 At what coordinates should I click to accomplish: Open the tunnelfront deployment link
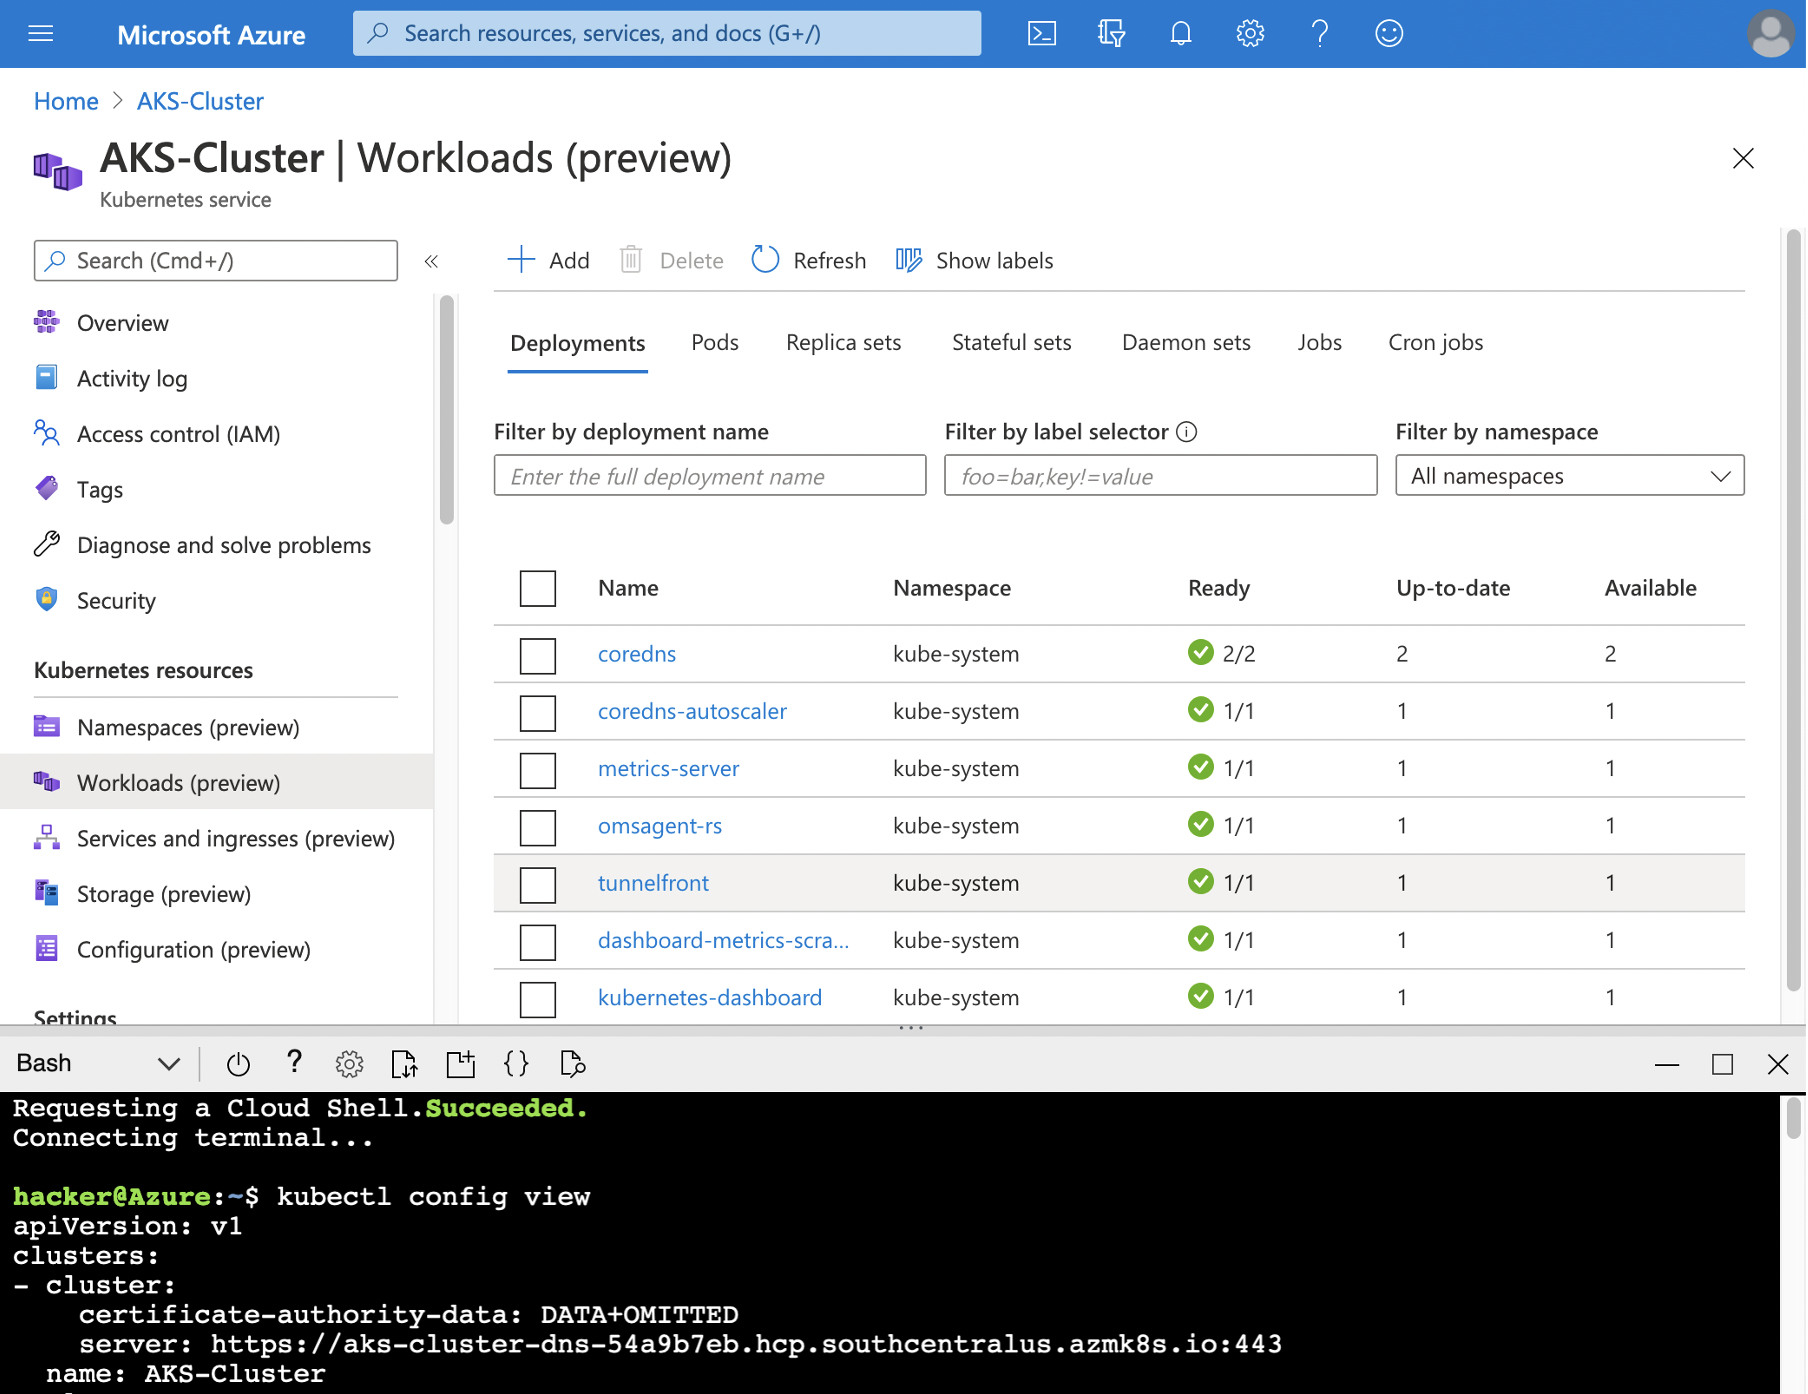point(653,883)
